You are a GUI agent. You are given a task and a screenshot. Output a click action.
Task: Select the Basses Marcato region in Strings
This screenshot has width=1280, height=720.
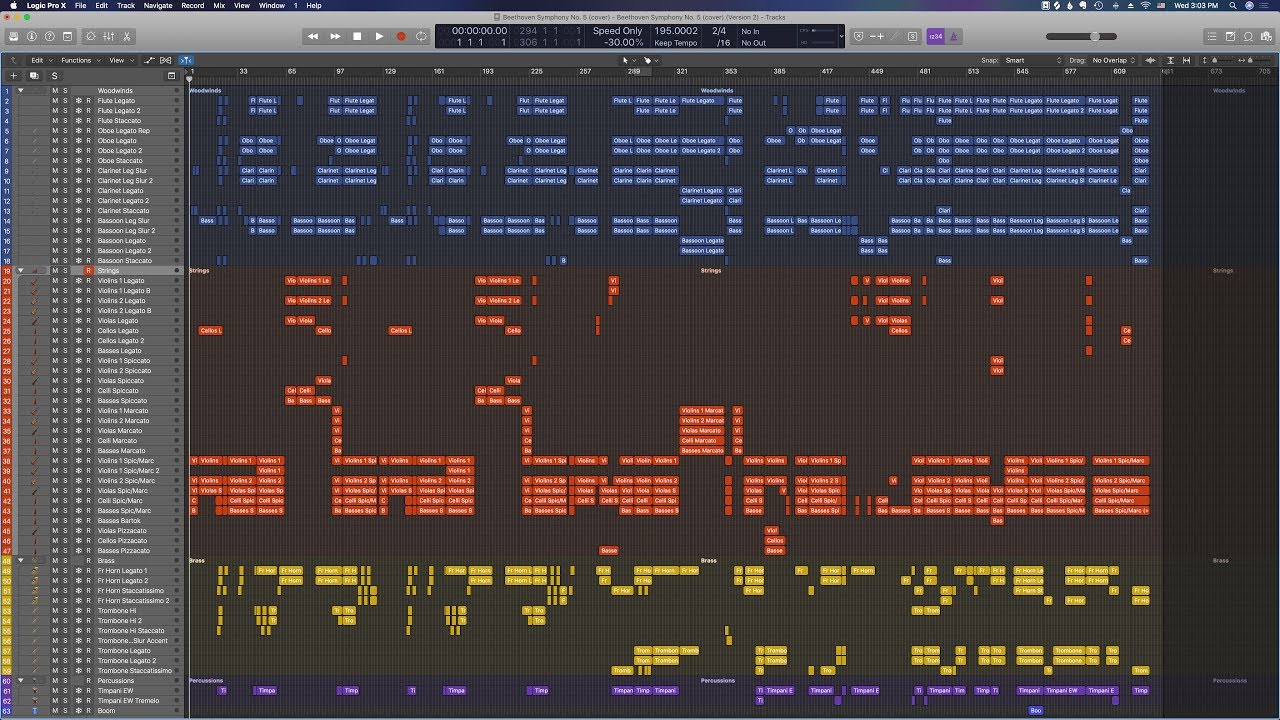click(x=702, y=450)
